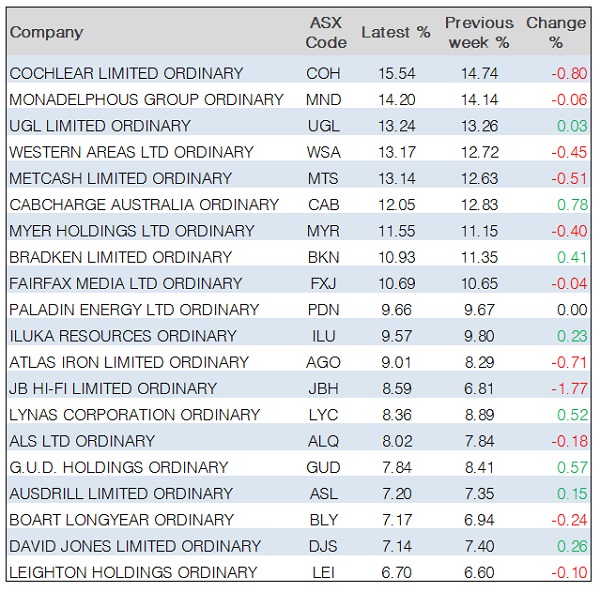The height and width of the screenshot is (592, 600).
Task: Select WESTERN AREAS LTD ORDINARY entry
Action: pos(131,152)
